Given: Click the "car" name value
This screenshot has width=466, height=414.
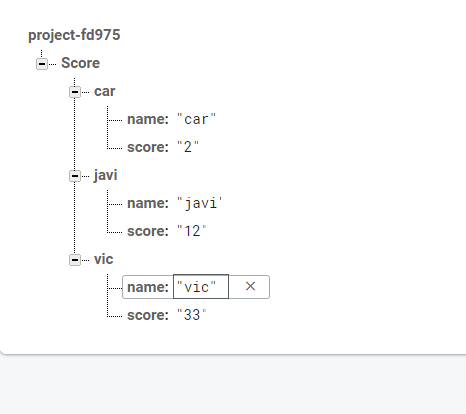Looking at the screenshot, I should pyautogui.click(x=196, y=119).
